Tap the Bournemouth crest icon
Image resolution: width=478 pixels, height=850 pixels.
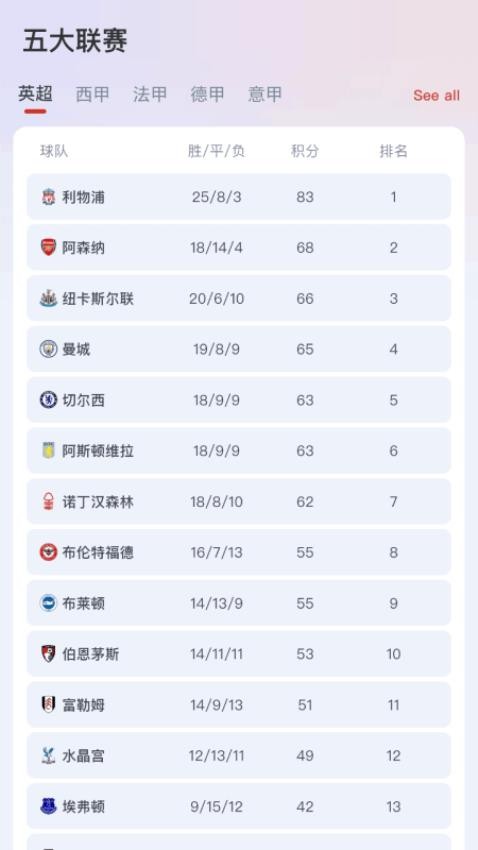pos(48,654)
